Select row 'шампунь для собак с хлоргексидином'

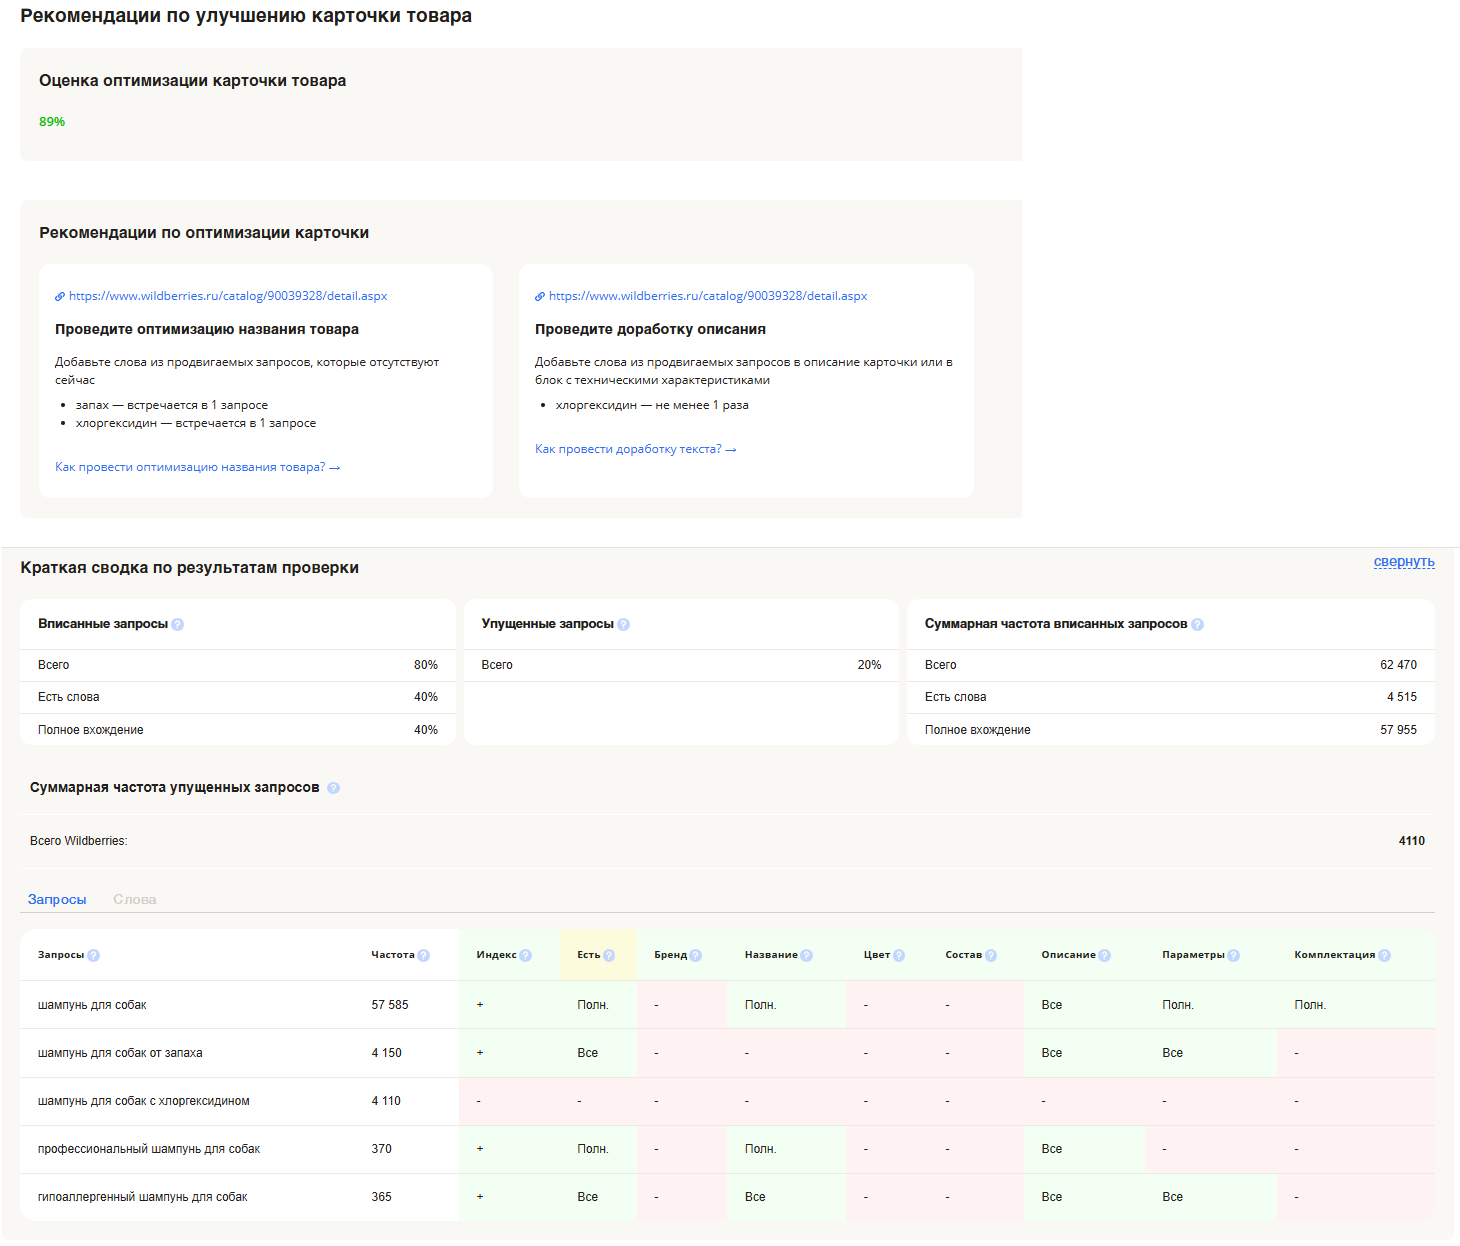click(144, 1101)
